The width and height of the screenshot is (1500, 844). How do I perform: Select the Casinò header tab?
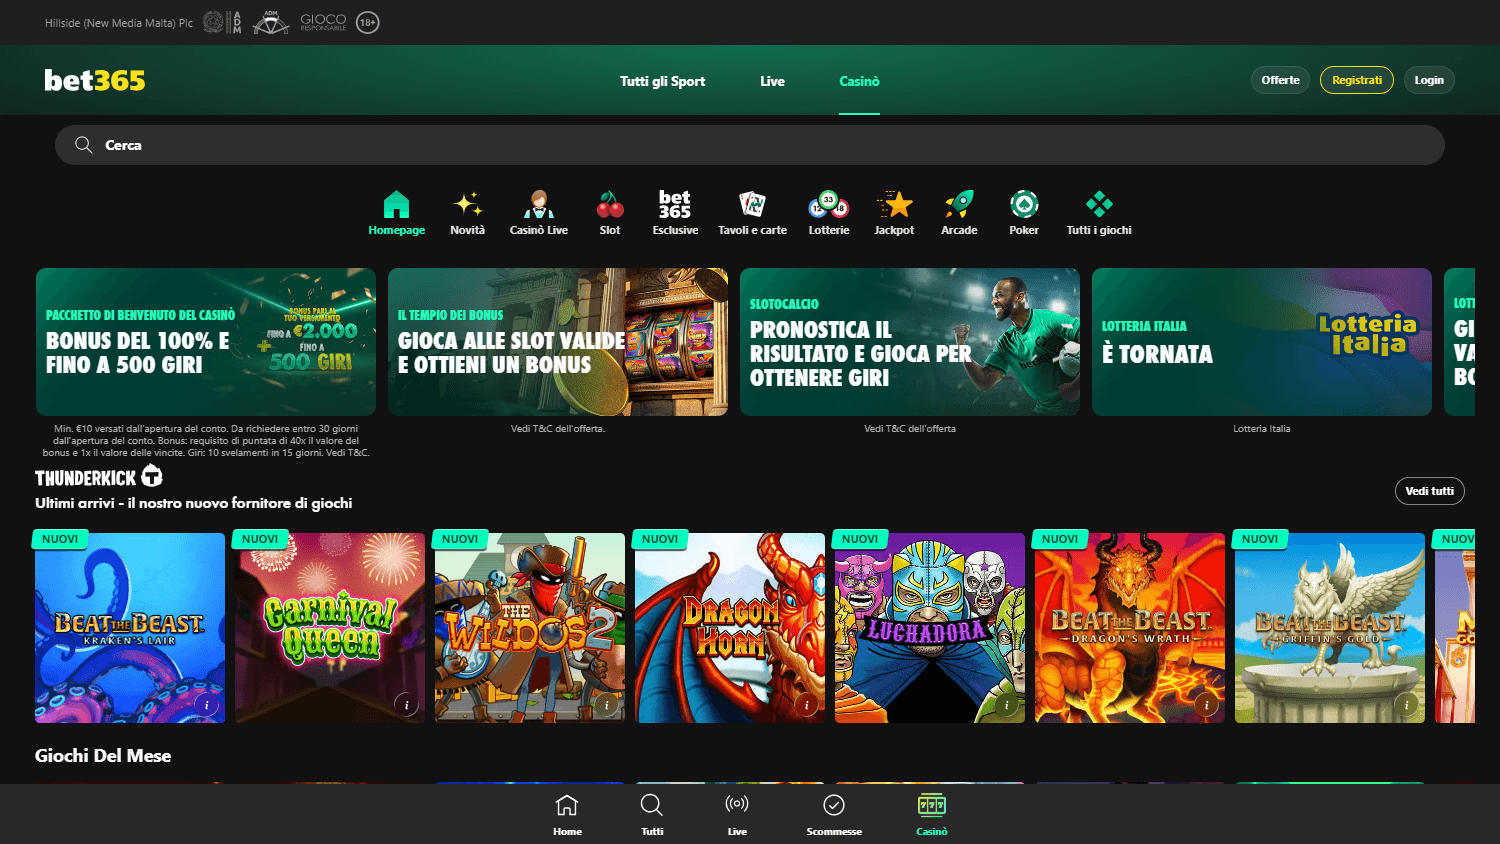click(859, 81)
